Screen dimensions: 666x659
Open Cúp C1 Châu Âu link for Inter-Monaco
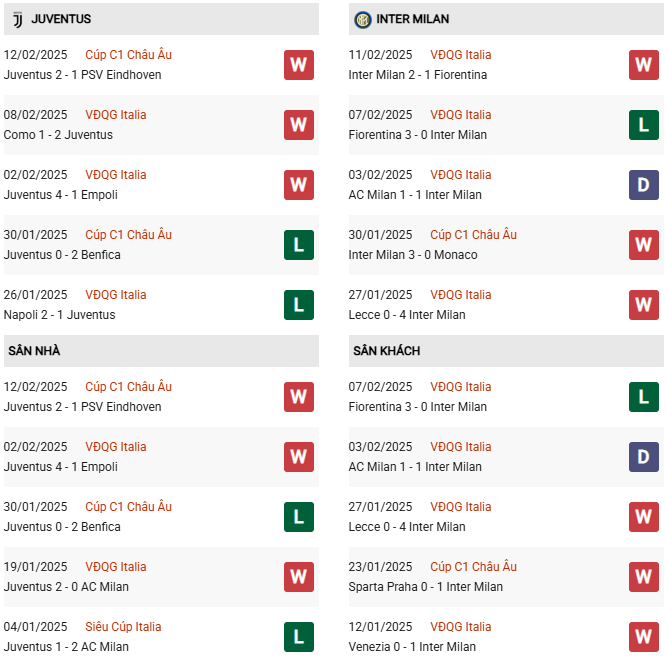tap(473, 235)
